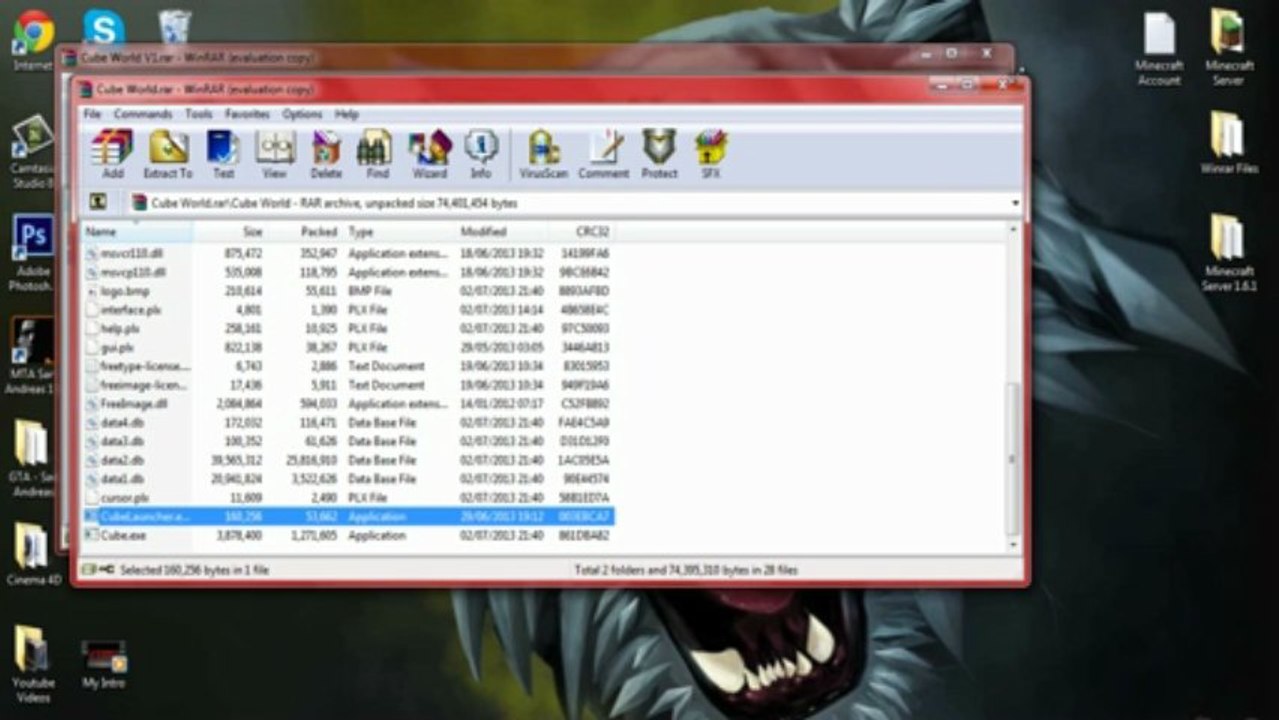This screenshot has height=720, width=1279.
Task: Select the interface.plx file
Action: pyautogui.click(x=348, y=310)
